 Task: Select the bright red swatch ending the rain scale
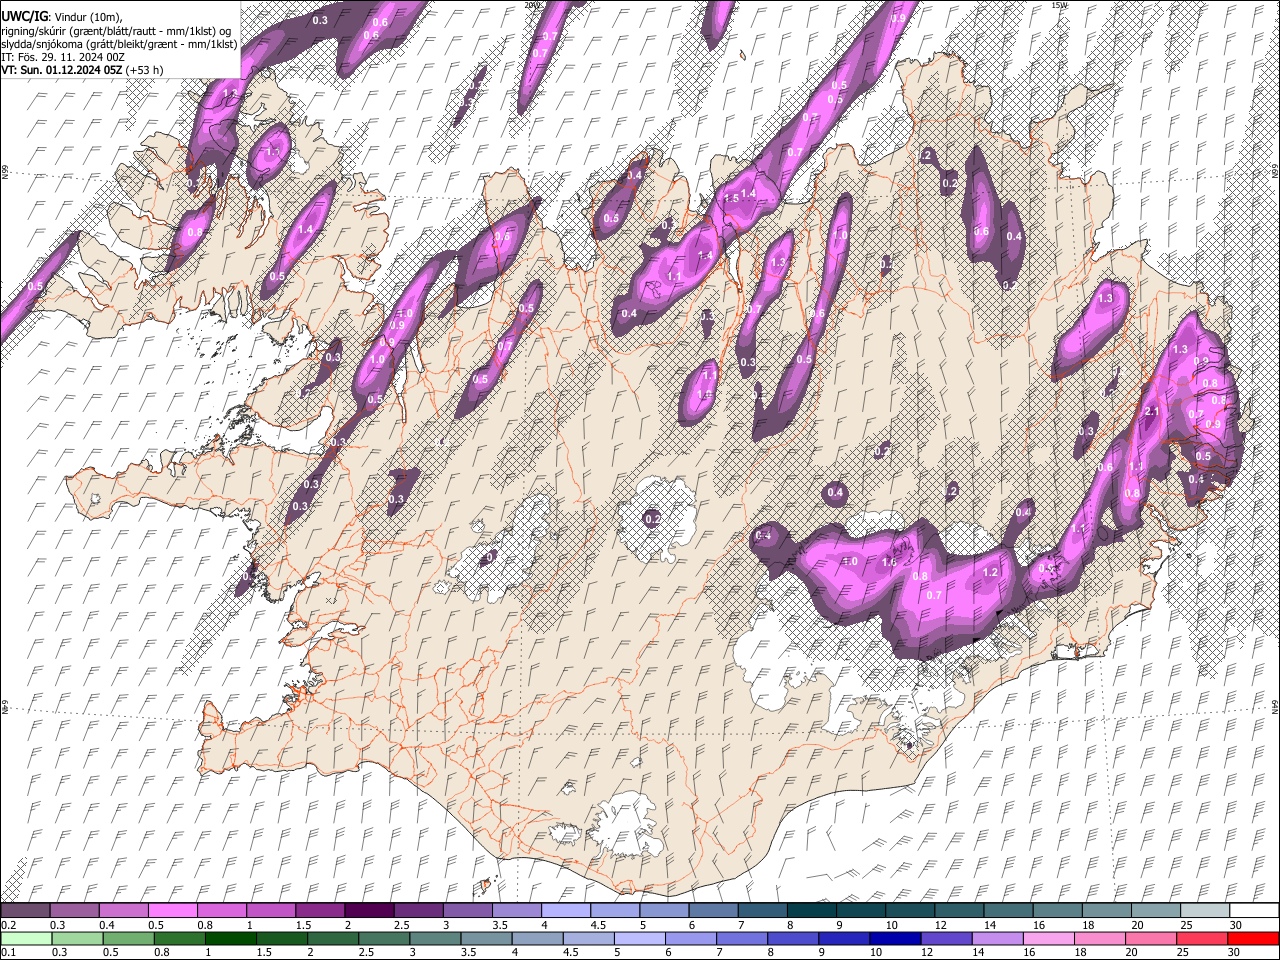(x=1253, y=938)
